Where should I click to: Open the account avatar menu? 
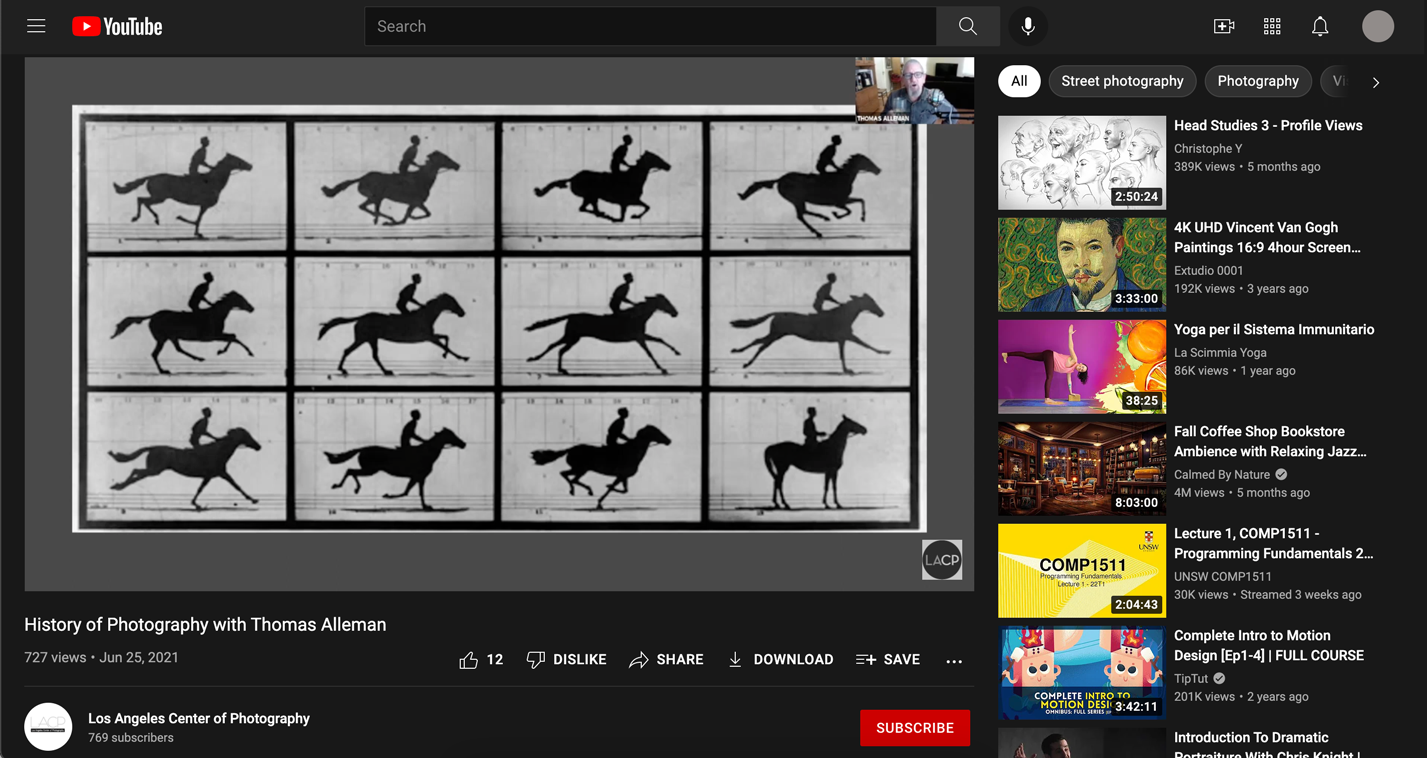[1378, 27]
